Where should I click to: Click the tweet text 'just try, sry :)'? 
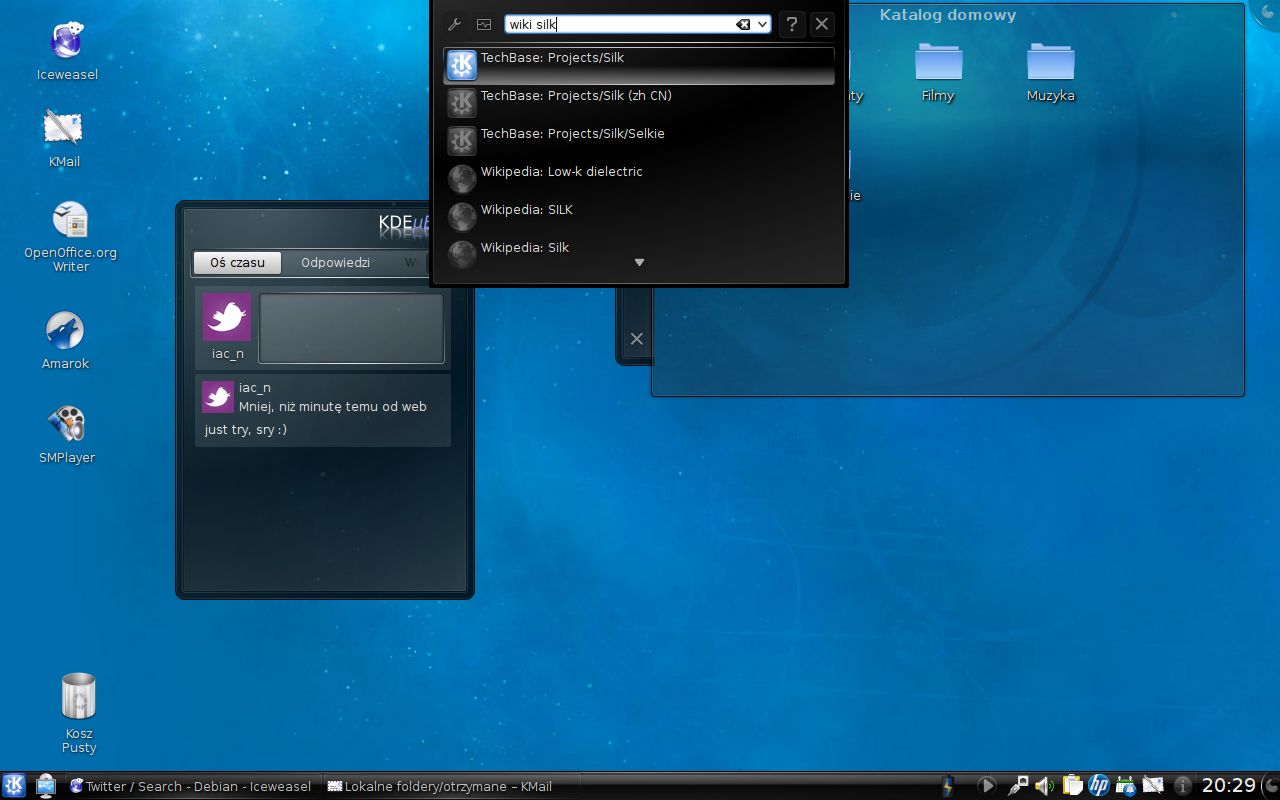246,430
